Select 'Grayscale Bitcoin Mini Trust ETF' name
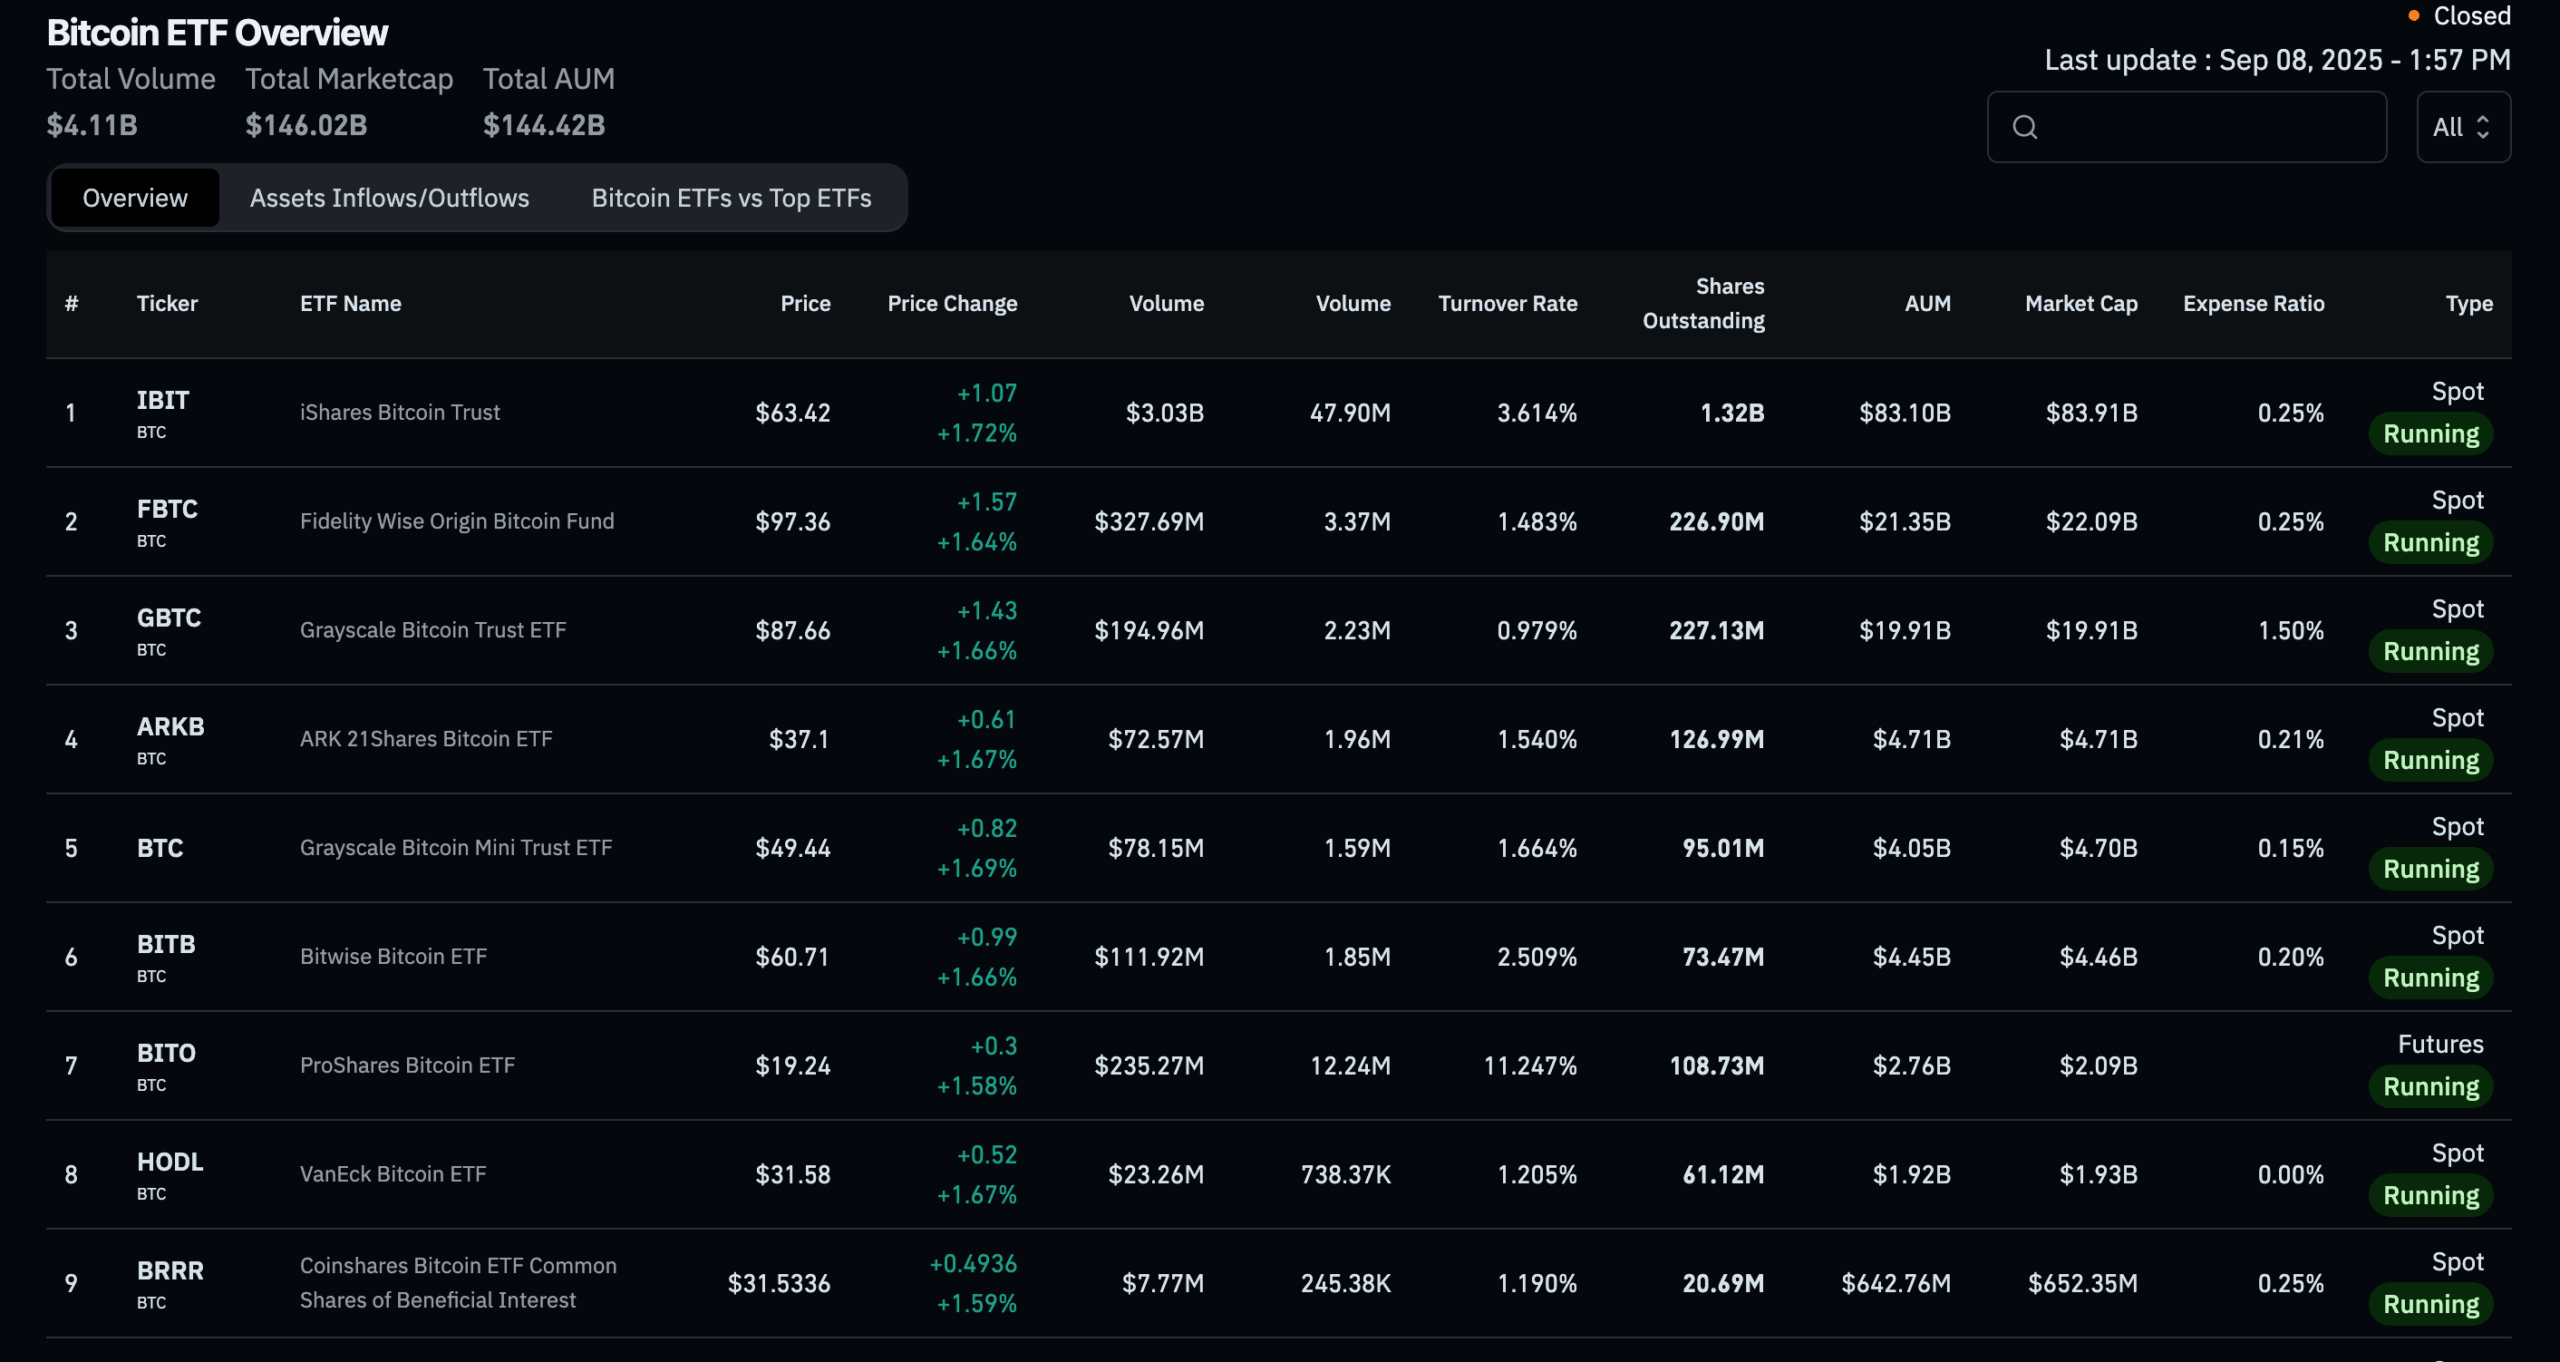Screen dimensions: 2560x1362 (x=455, y=848)
